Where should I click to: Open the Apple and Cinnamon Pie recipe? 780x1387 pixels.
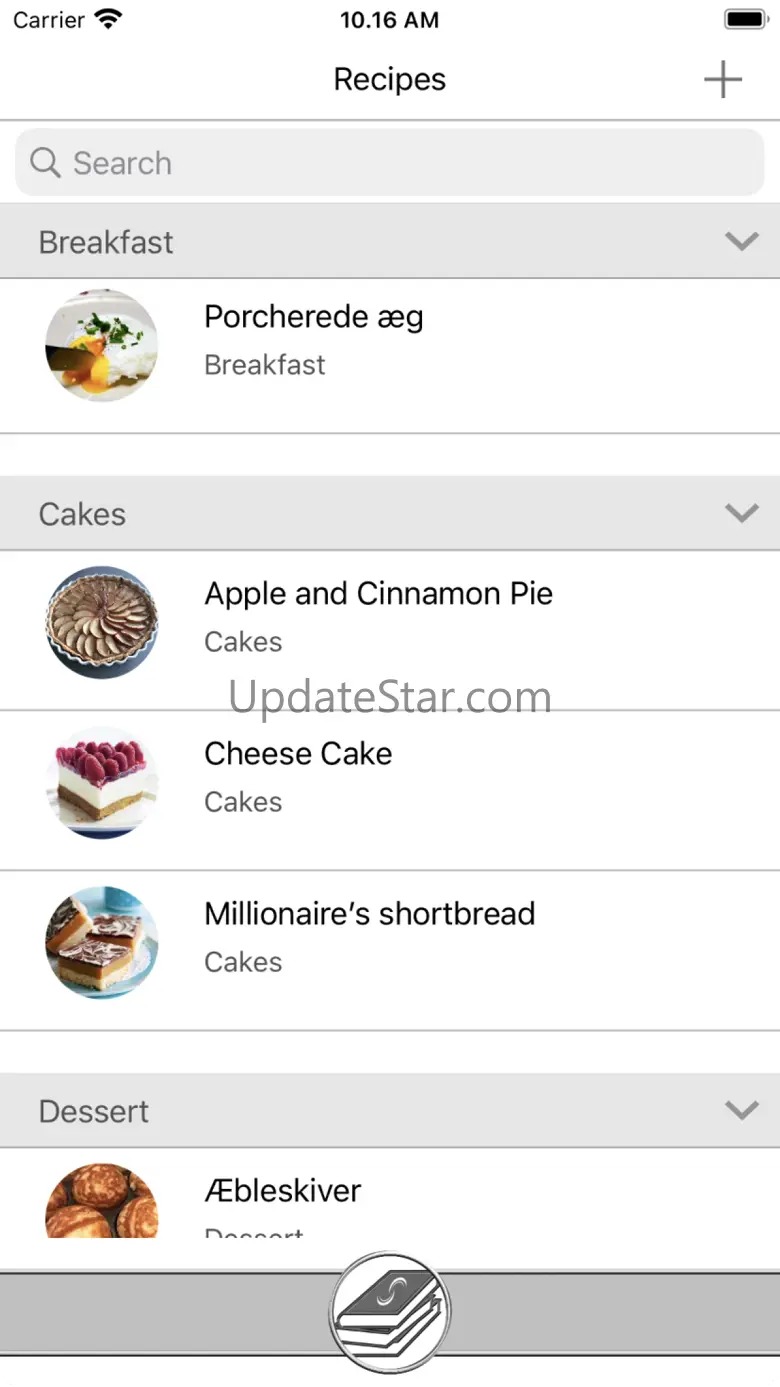tap(378, 594)
